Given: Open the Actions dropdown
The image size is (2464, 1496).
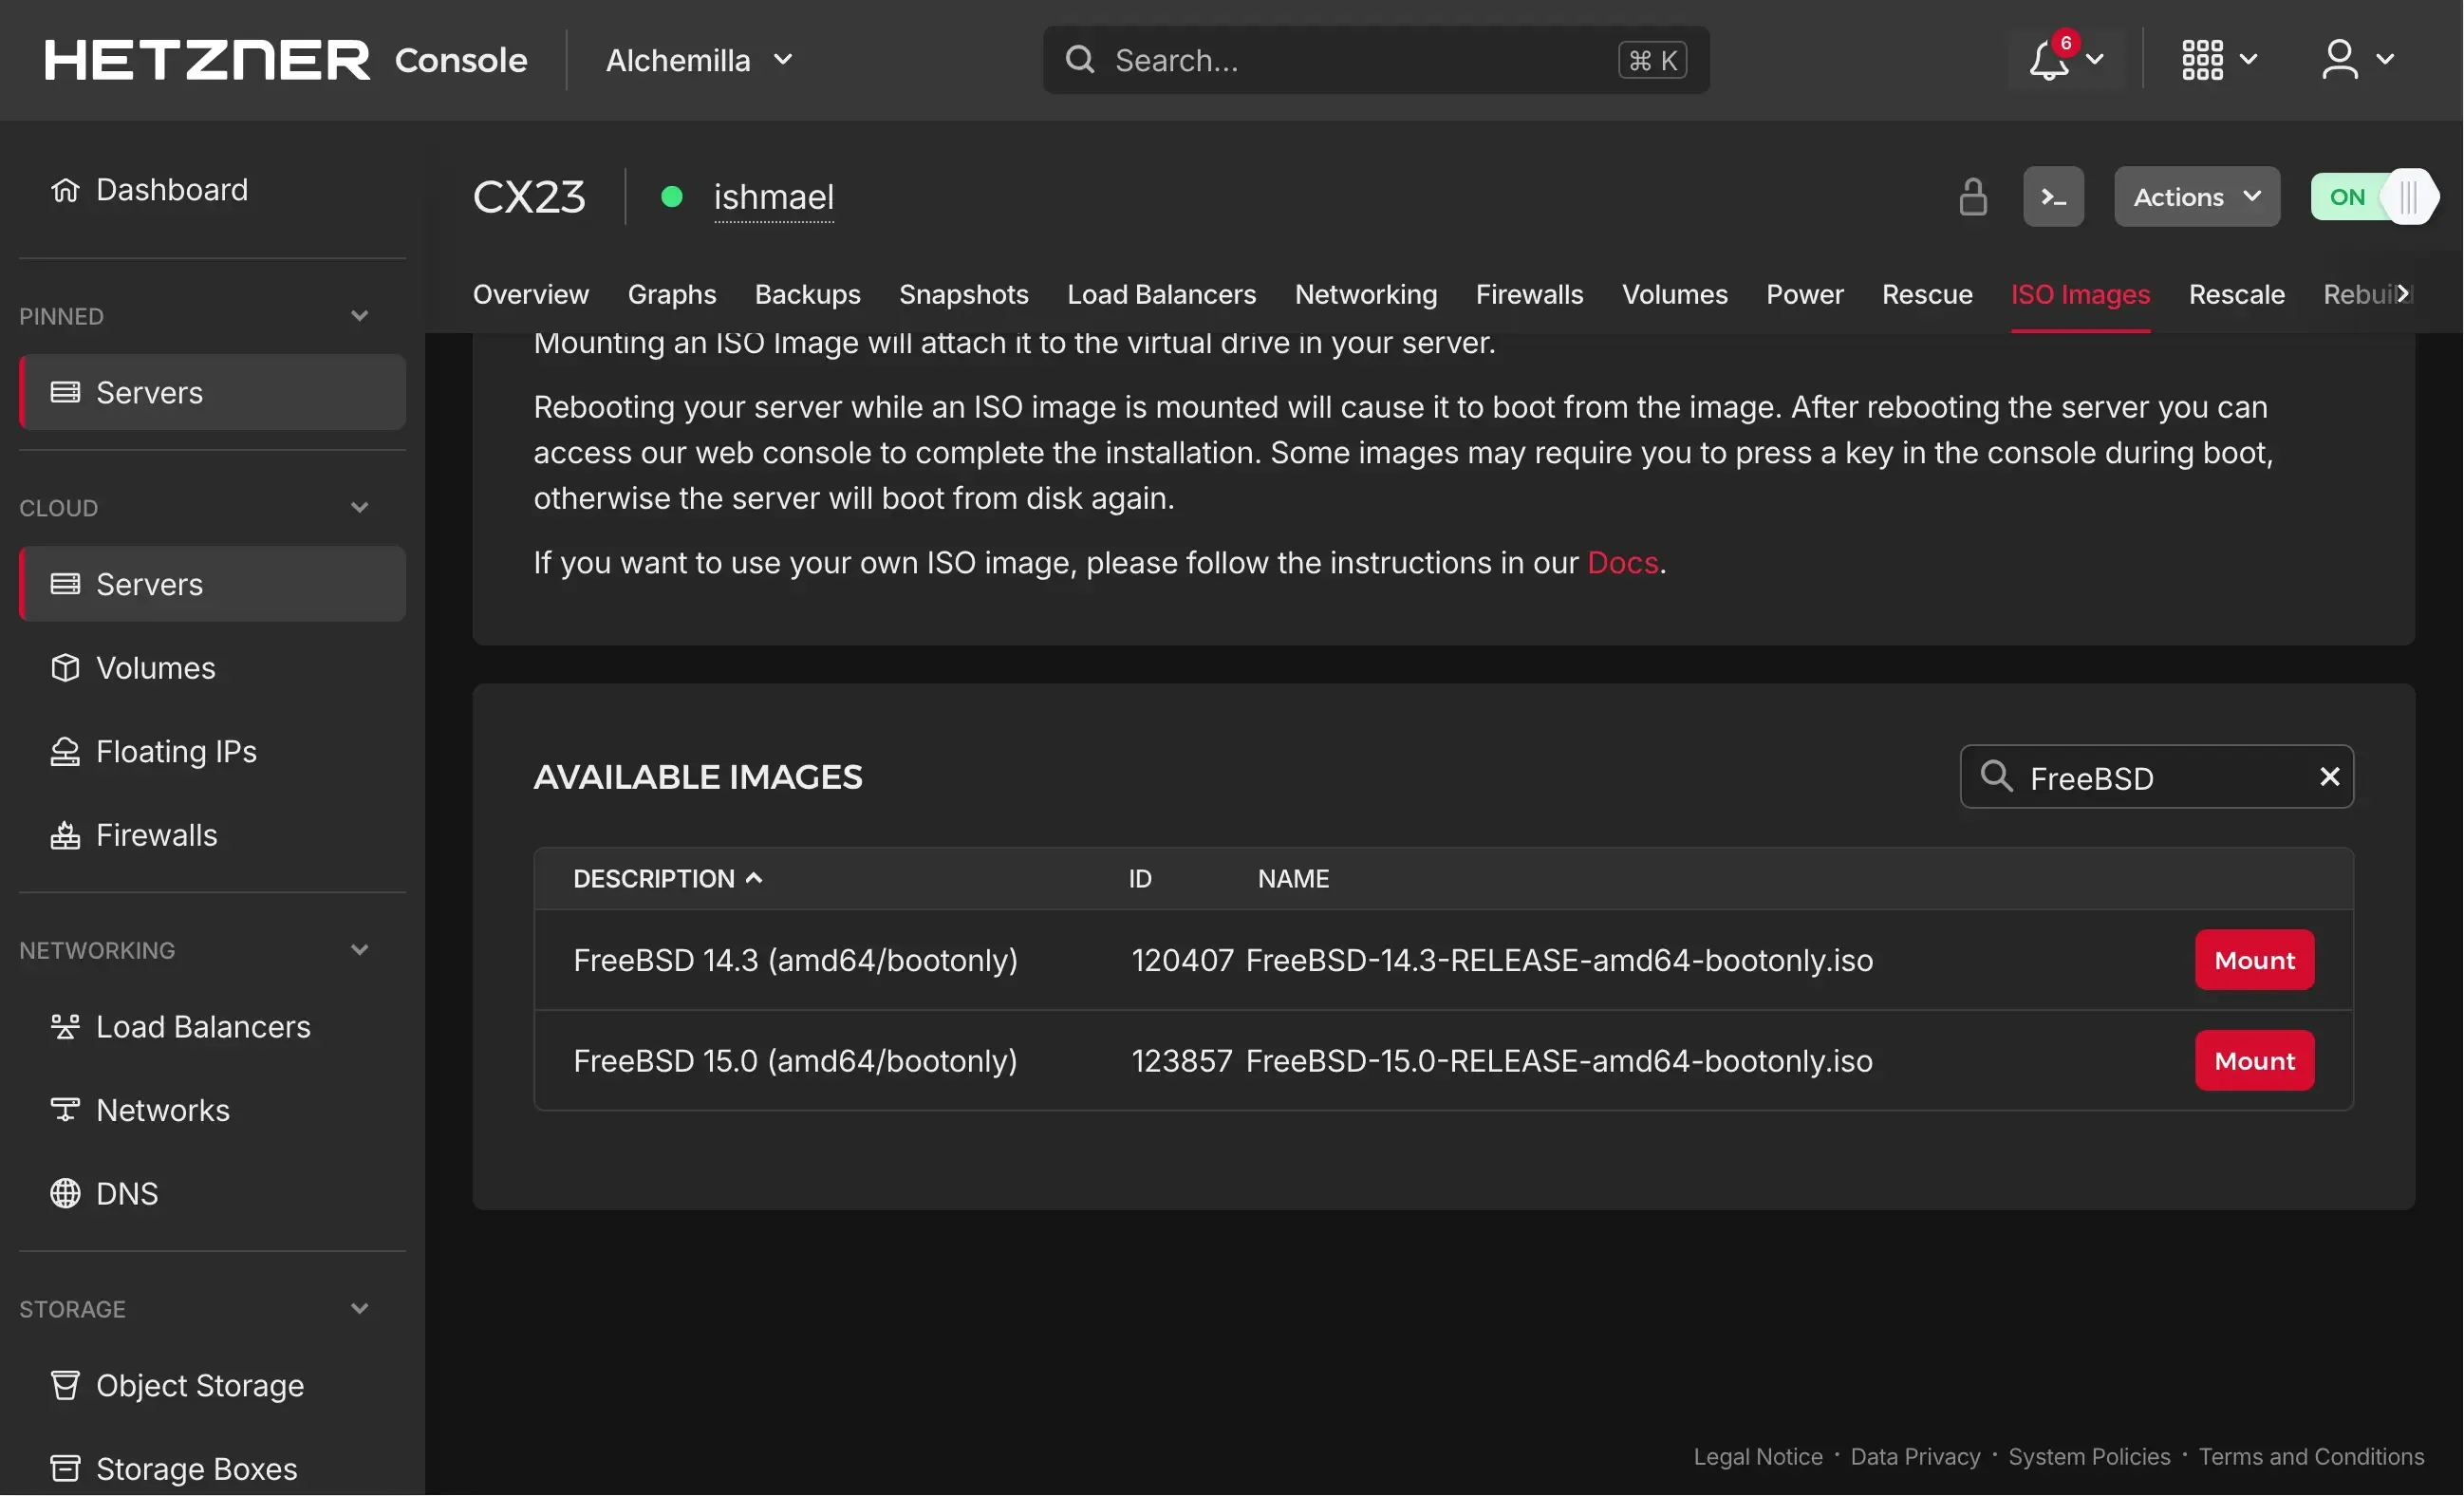Looking at the screenshot, I should coord(2196,197).
